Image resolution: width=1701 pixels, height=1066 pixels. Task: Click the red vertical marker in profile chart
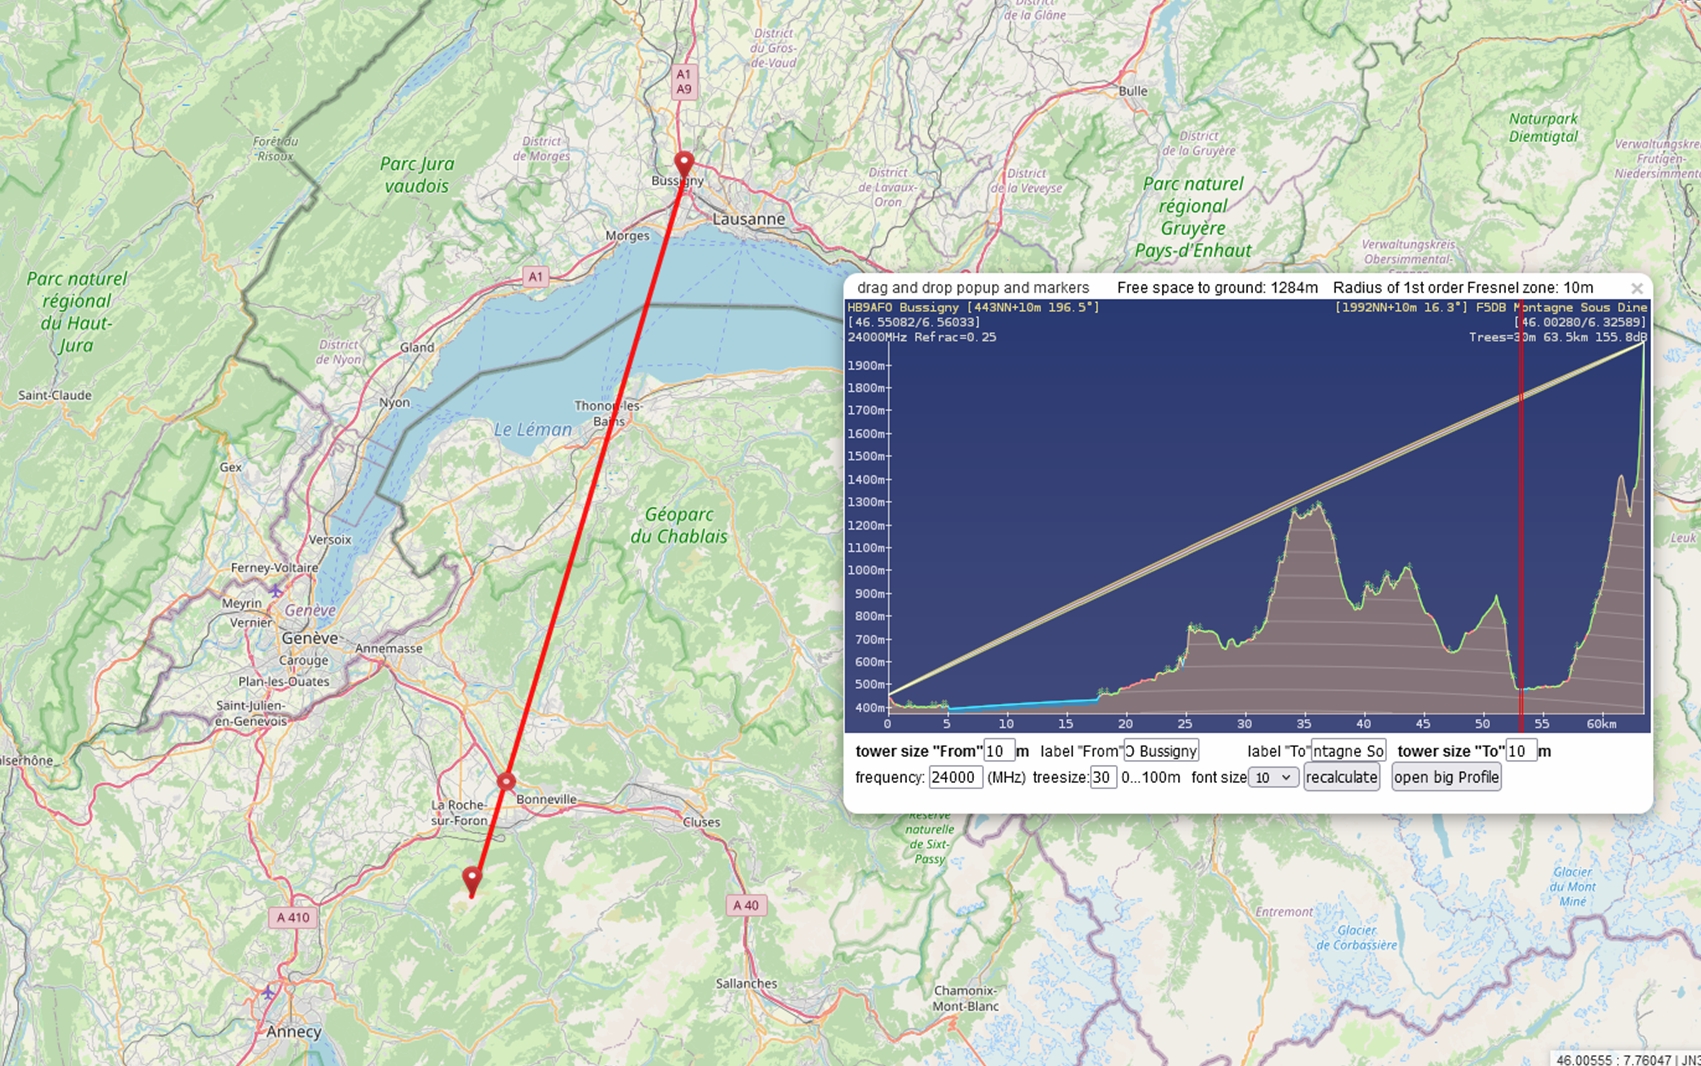coord(1521,515)
